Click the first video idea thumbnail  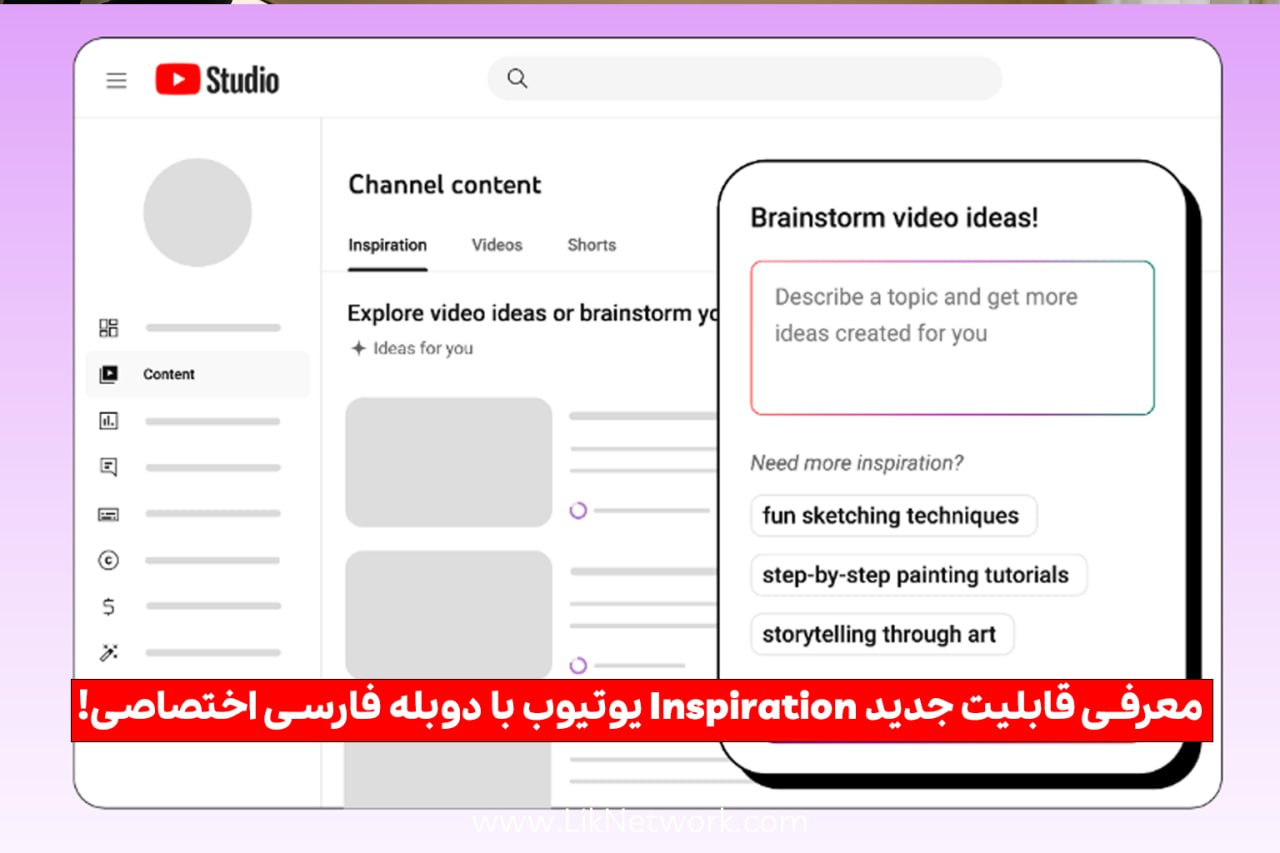(449, 462)
